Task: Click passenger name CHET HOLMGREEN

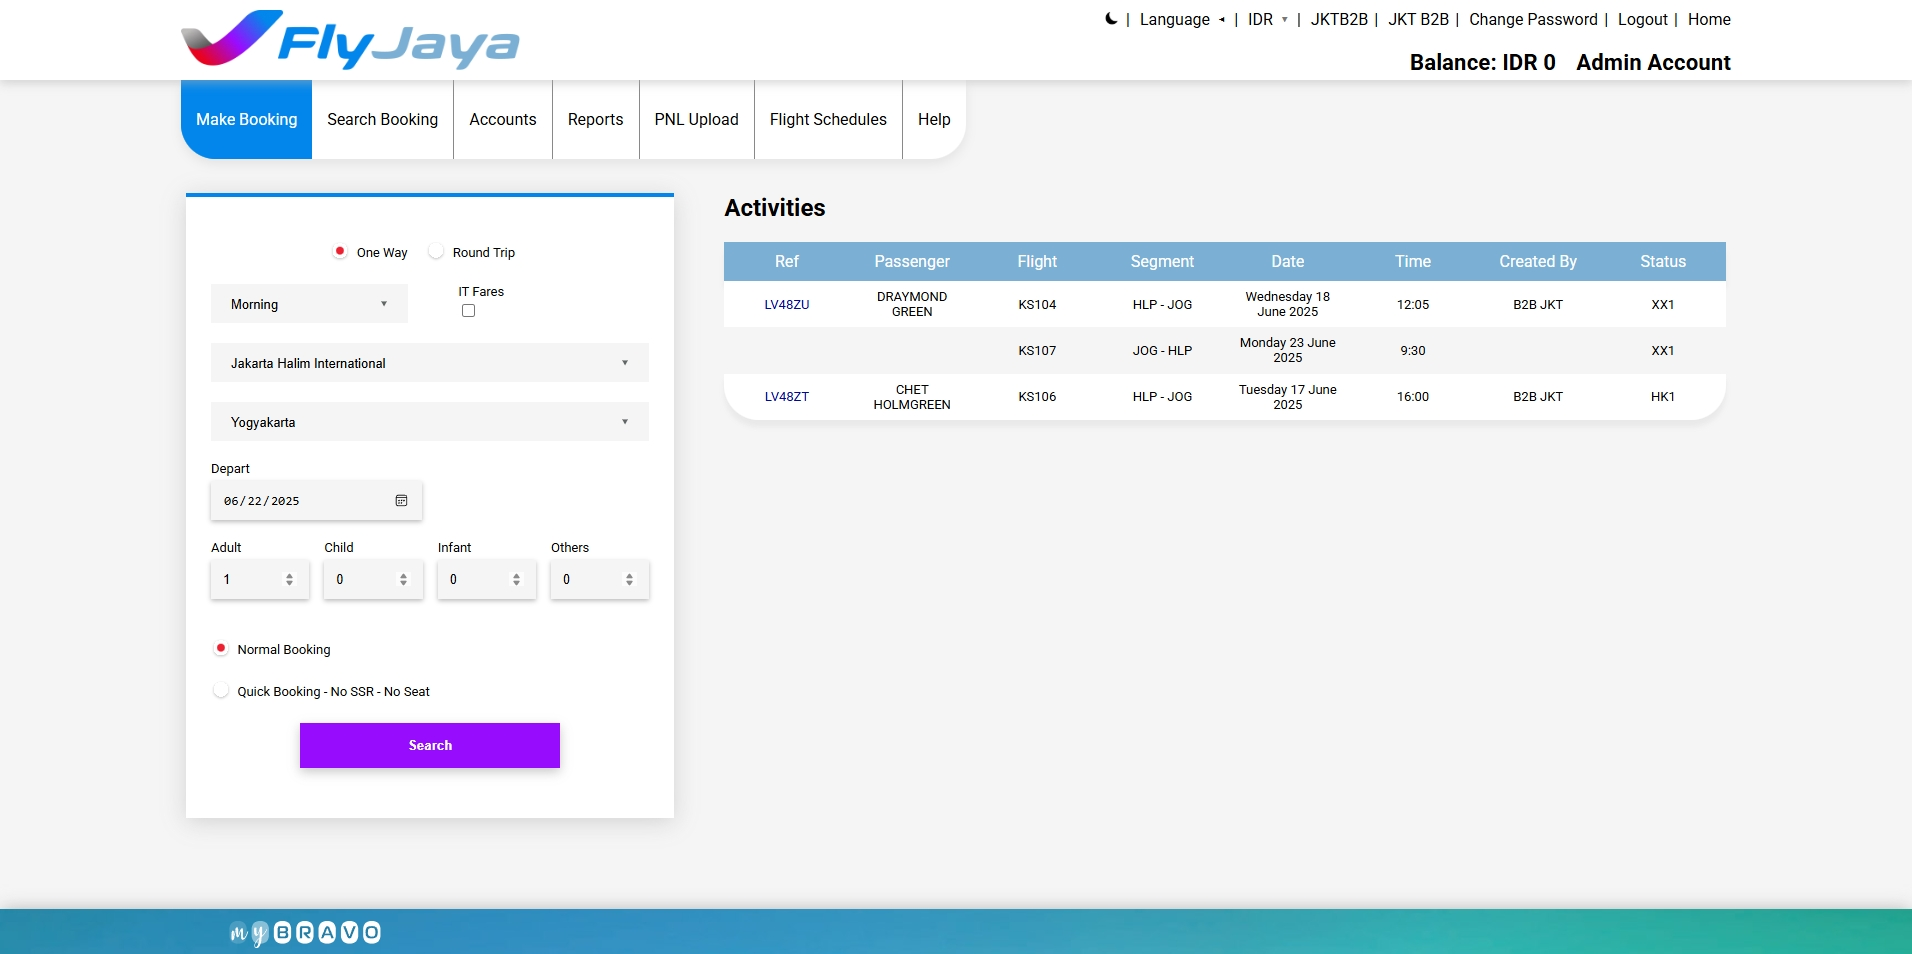Action: coord(912,397)
